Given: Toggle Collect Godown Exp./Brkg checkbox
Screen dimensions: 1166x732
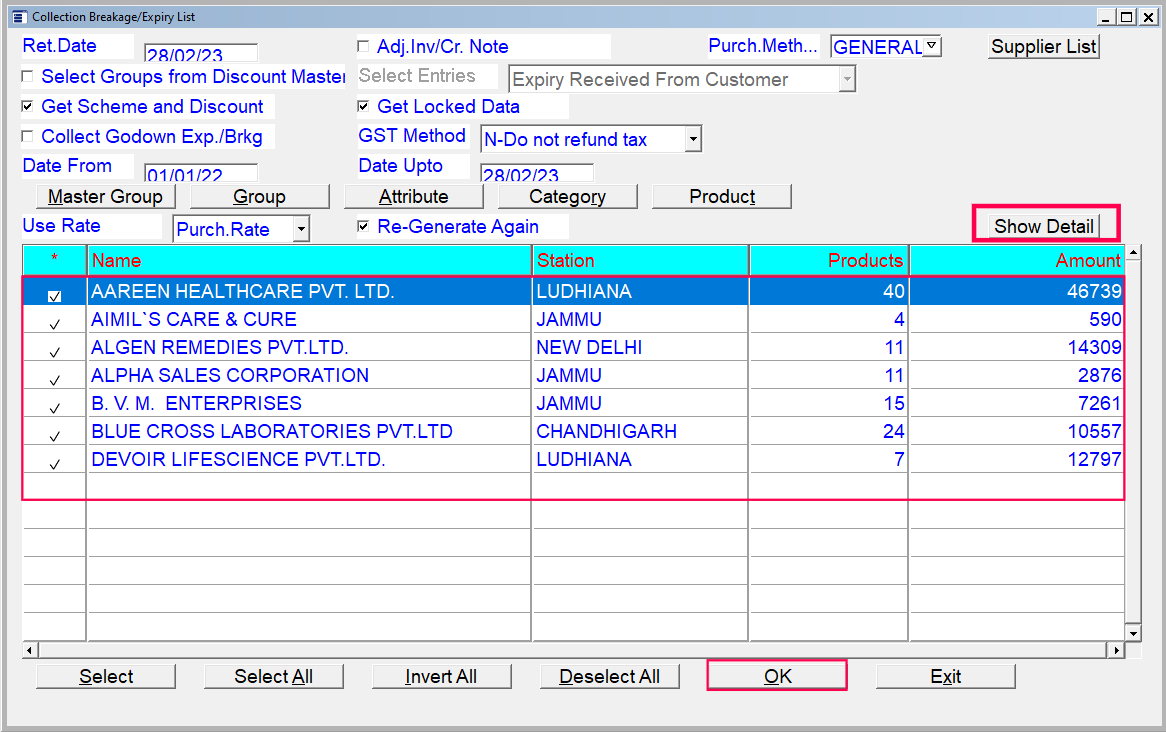Looking at the screenshot, I should pyautogui.click(x=28, y=137).
